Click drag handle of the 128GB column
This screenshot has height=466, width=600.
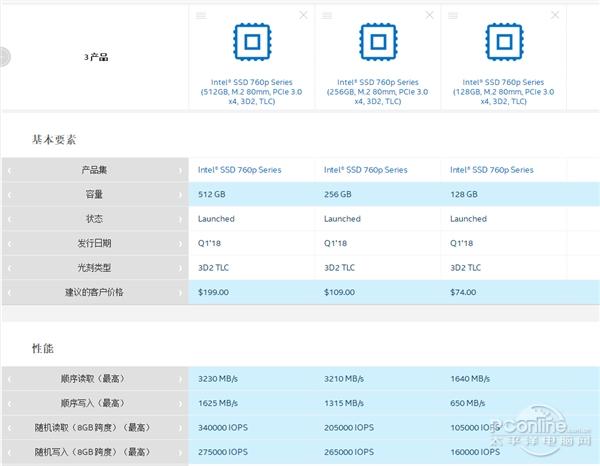tap(453, 15)
